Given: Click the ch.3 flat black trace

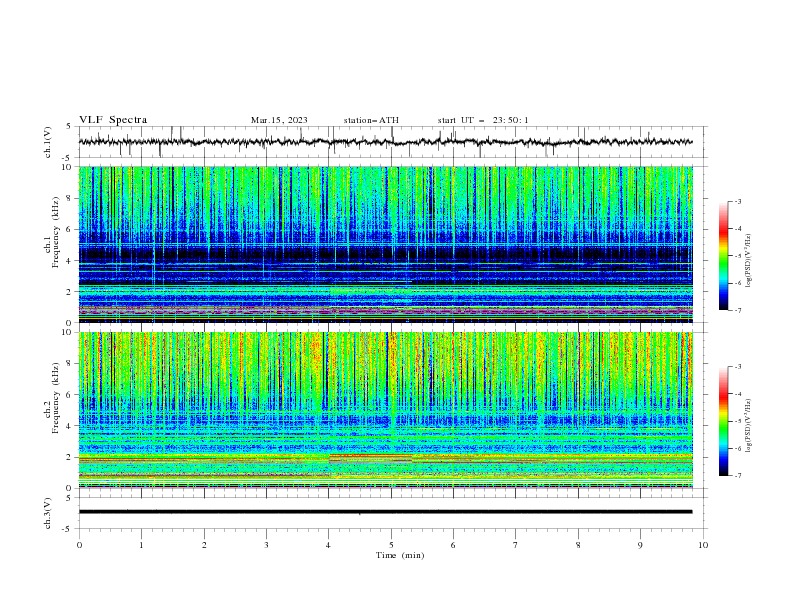Looking at the screenshot, I should pos(385,512).
